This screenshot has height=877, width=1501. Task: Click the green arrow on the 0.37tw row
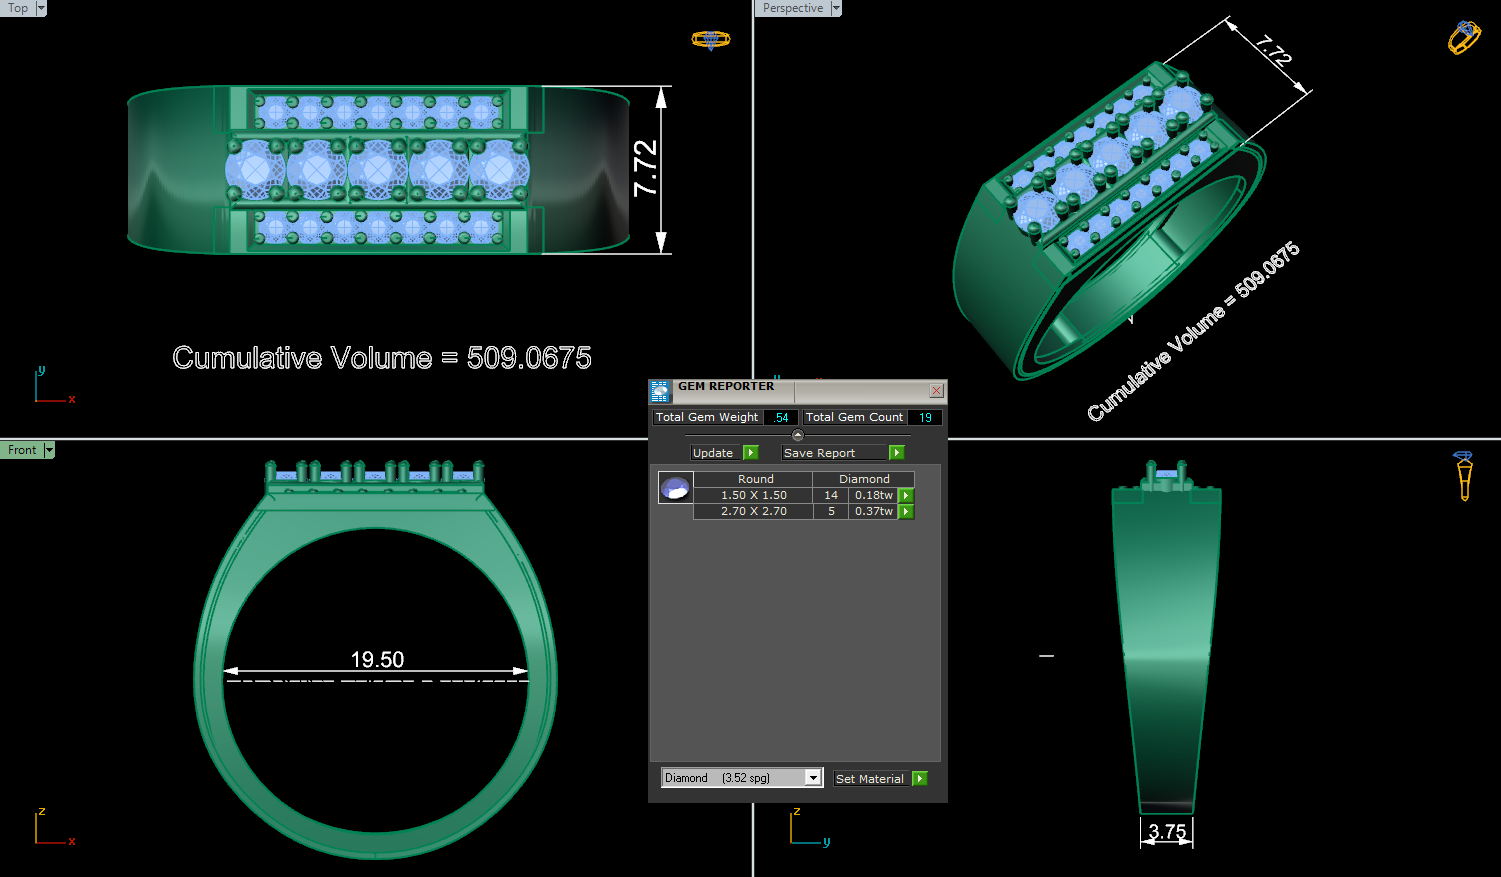[x=905, y=511]
